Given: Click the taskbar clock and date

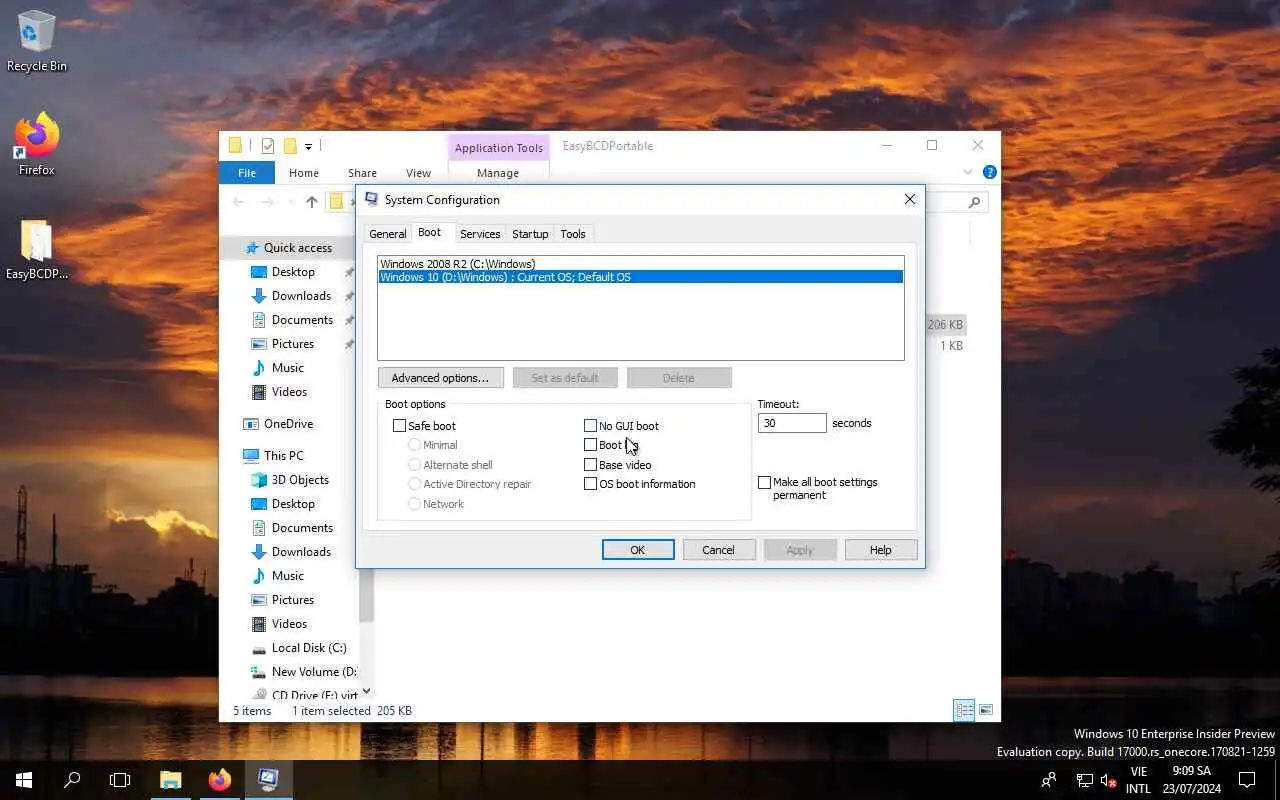Looking at the screenshot, I should pyautogui.click(x=1192, y=780).
